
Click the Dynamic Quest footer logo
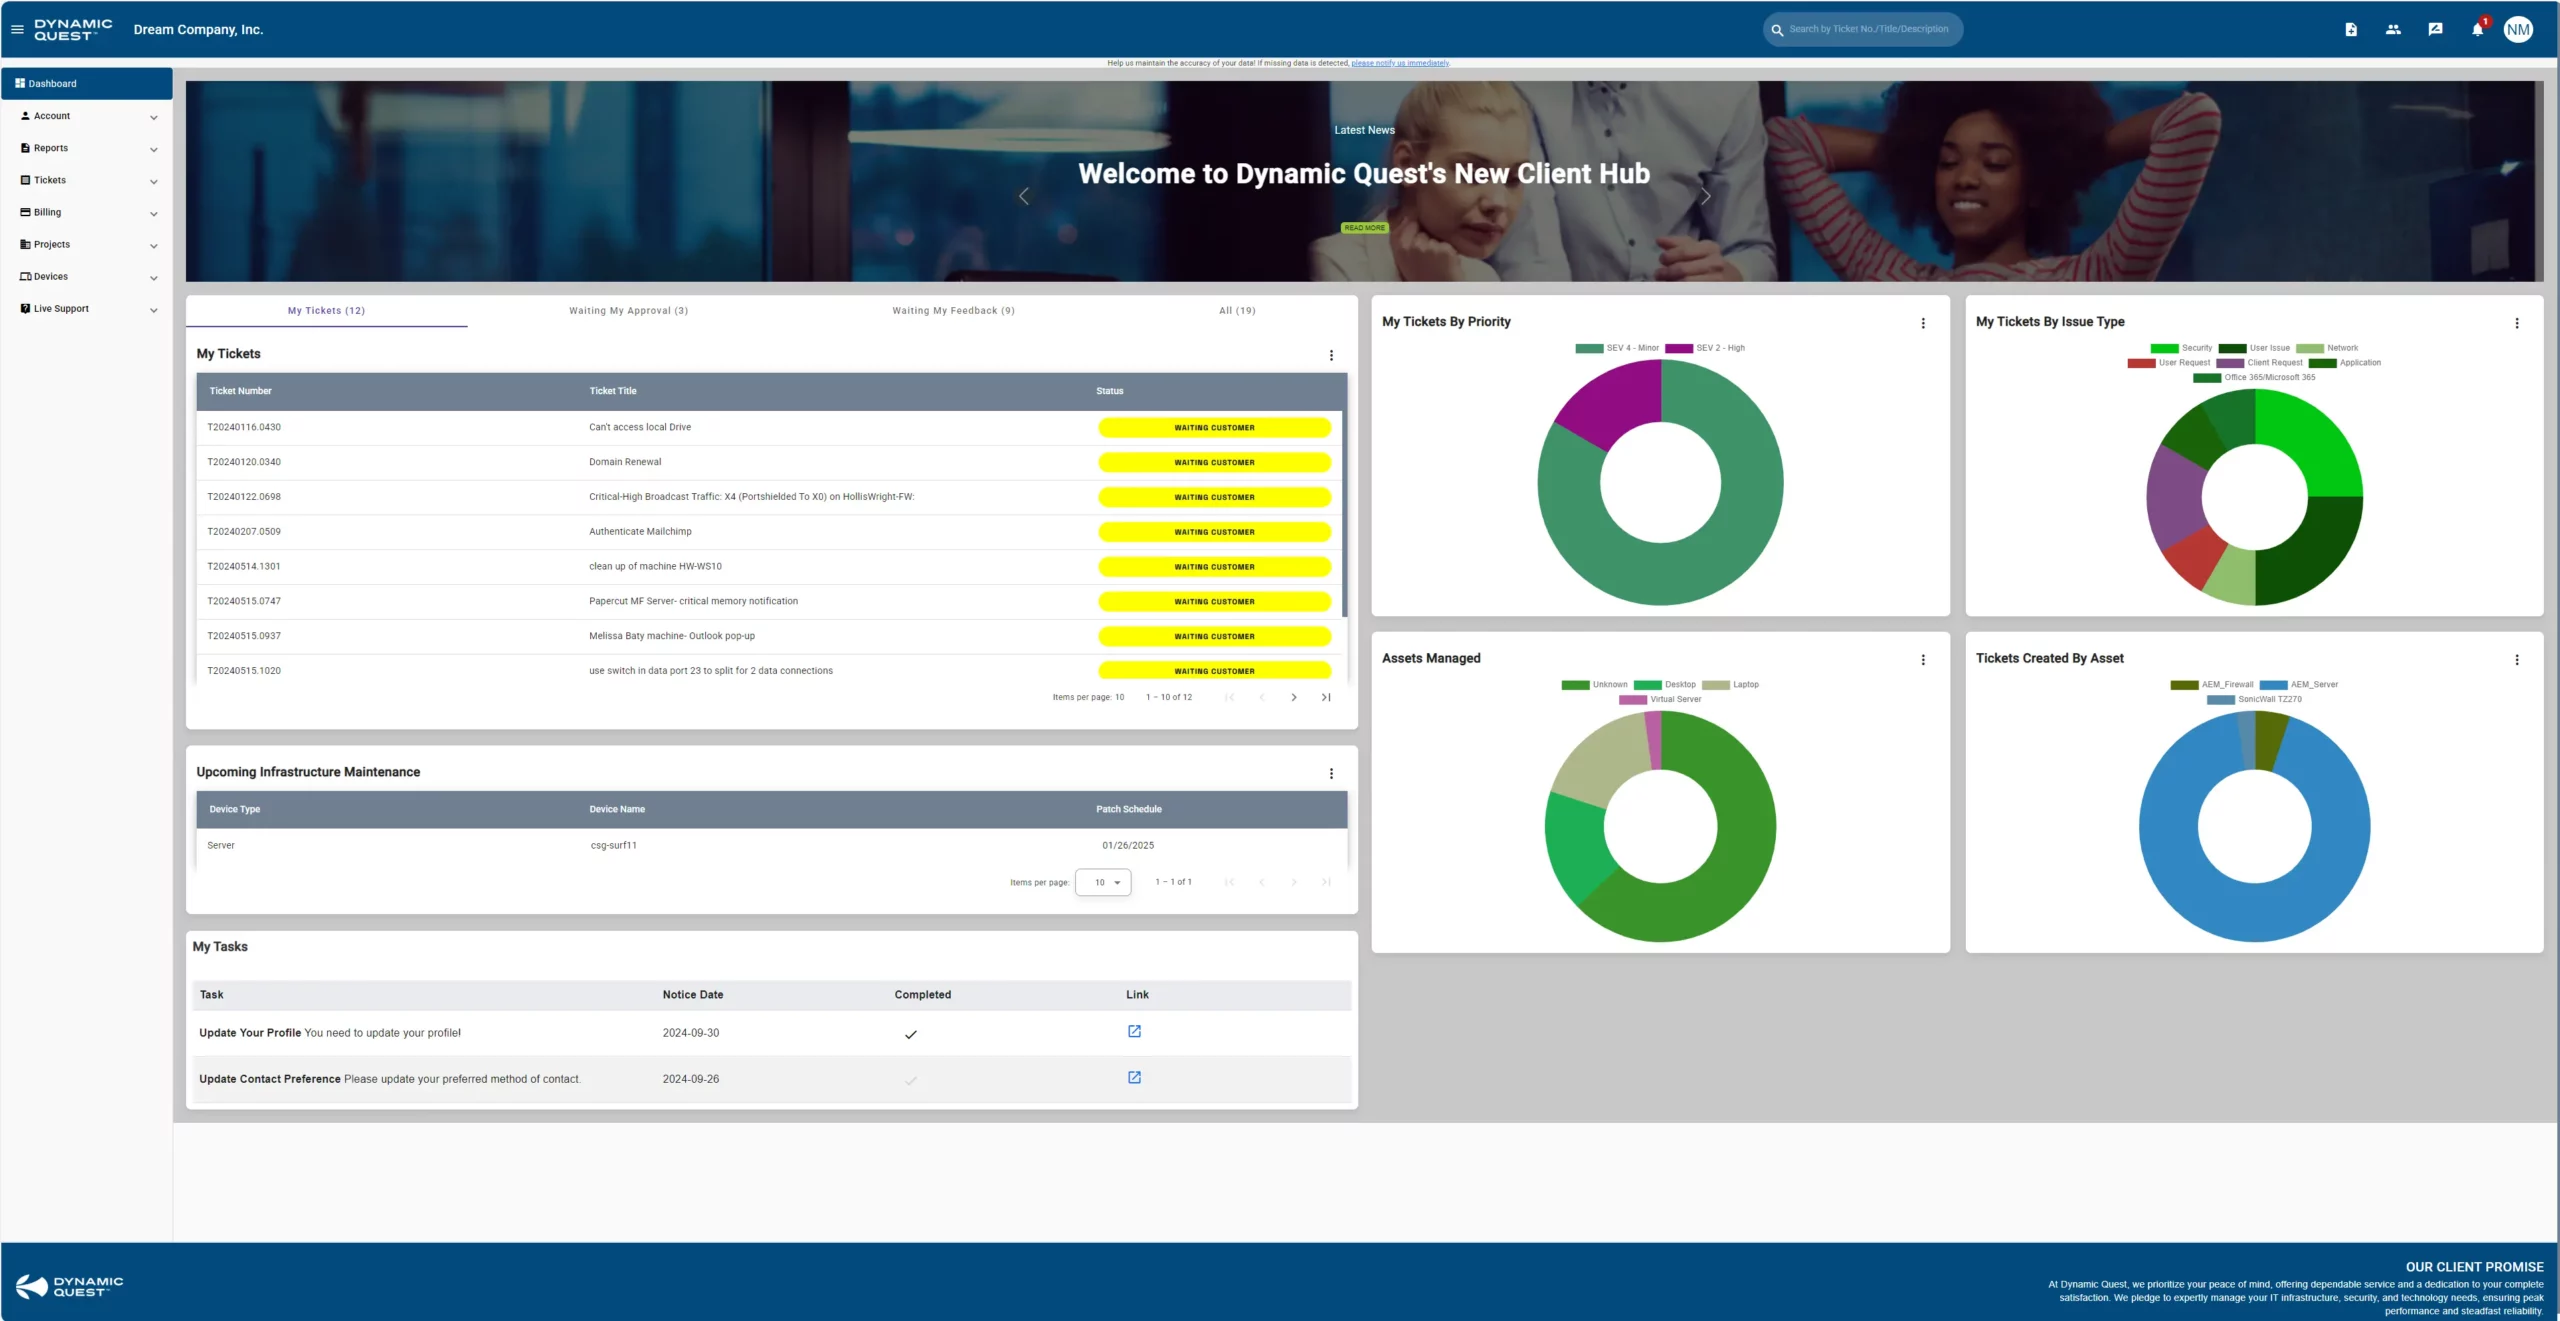pyautogui.click(x=69, y=1286)
